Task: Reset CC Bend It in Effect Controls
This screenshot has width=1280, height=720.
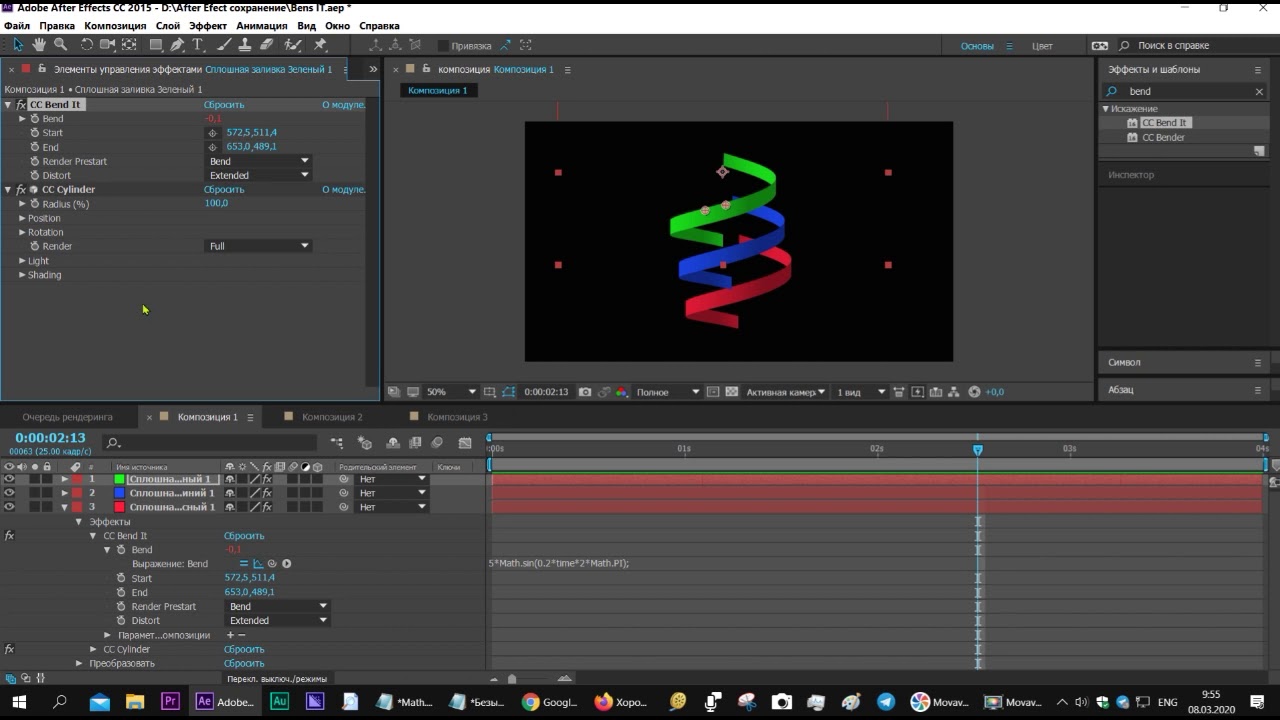Action: (x=224, y=105)
